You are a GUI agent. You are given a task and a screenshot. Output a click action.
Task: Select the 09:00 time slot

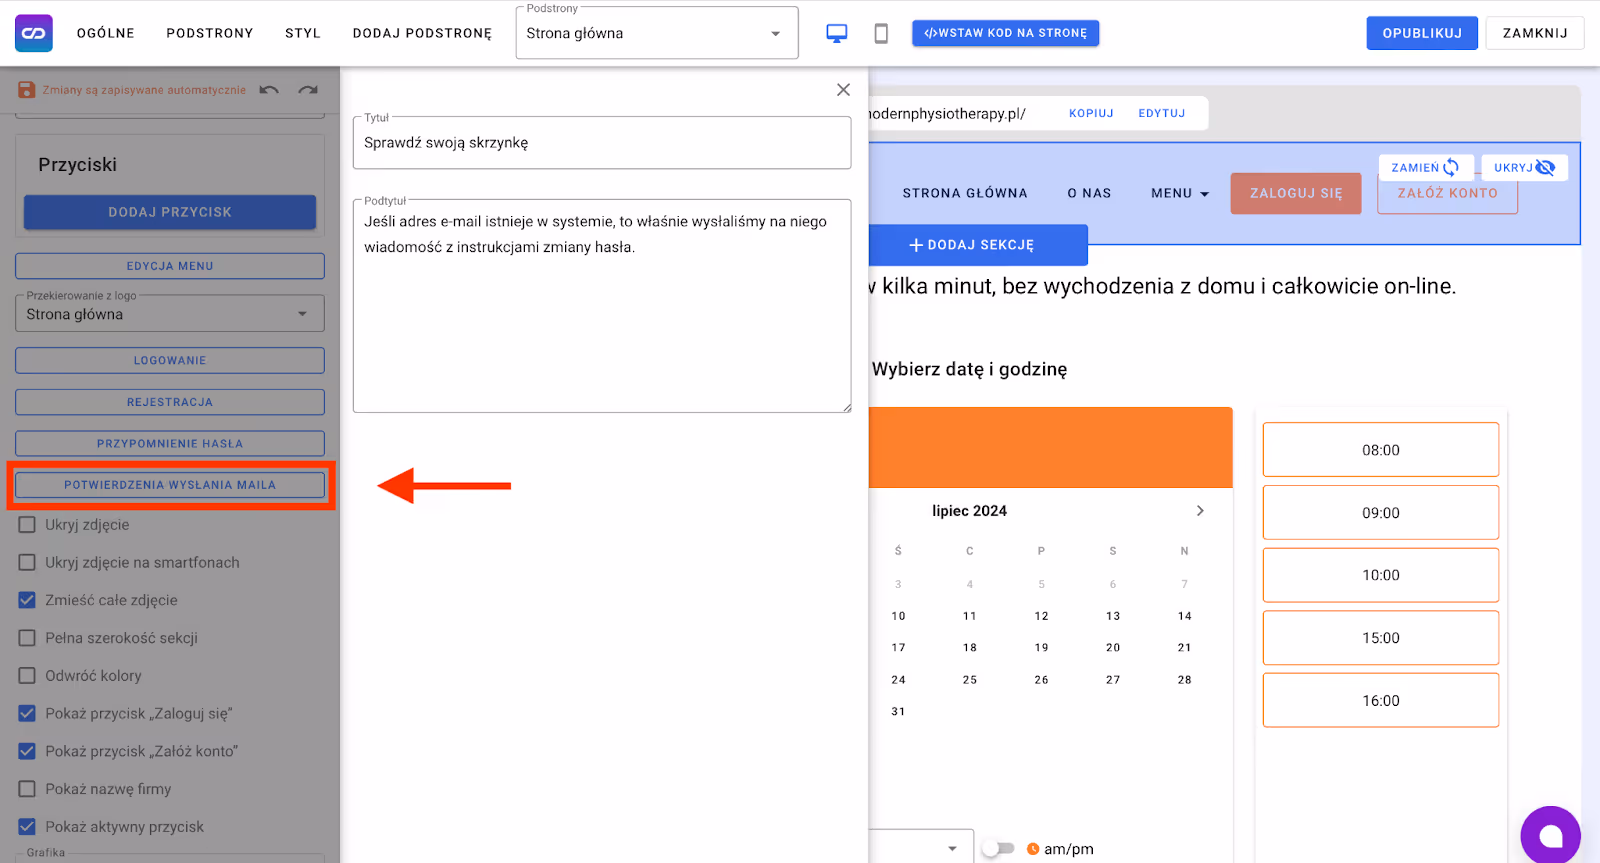pyautogui.click(x=1380, y=513)
